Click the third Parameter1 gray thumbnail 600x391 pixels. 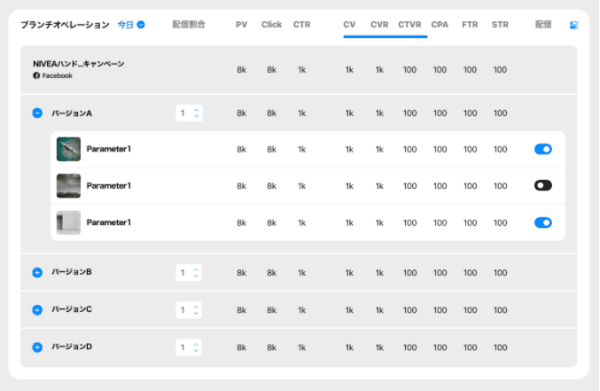click(68, 223)
